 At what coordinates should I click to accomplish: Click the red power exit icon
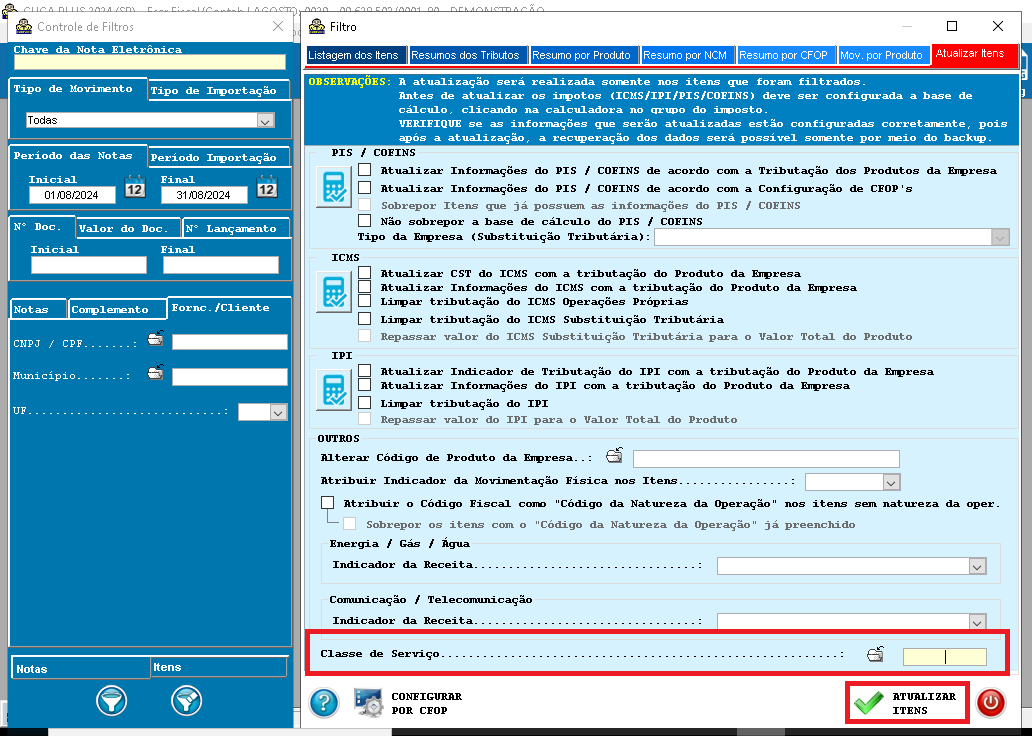click(991, 703)
